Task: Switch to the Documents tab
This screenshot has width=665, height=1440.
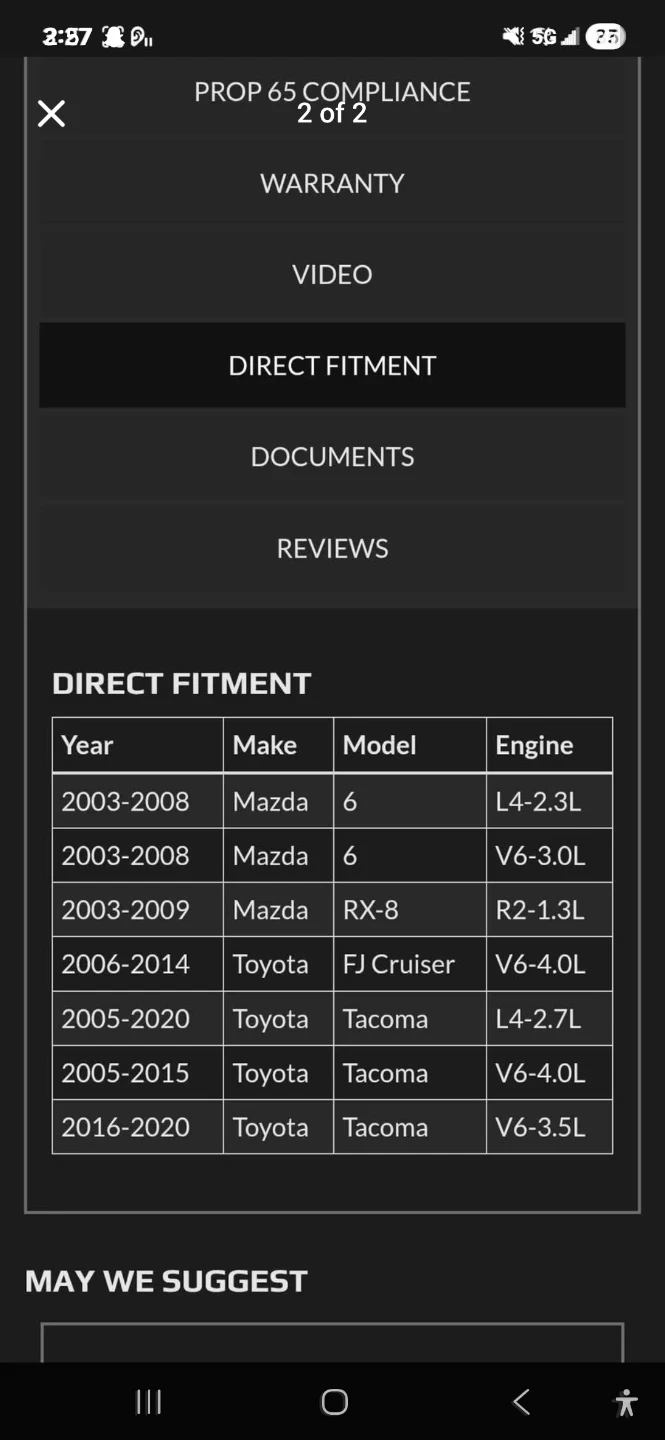Action: coord(332,456)
